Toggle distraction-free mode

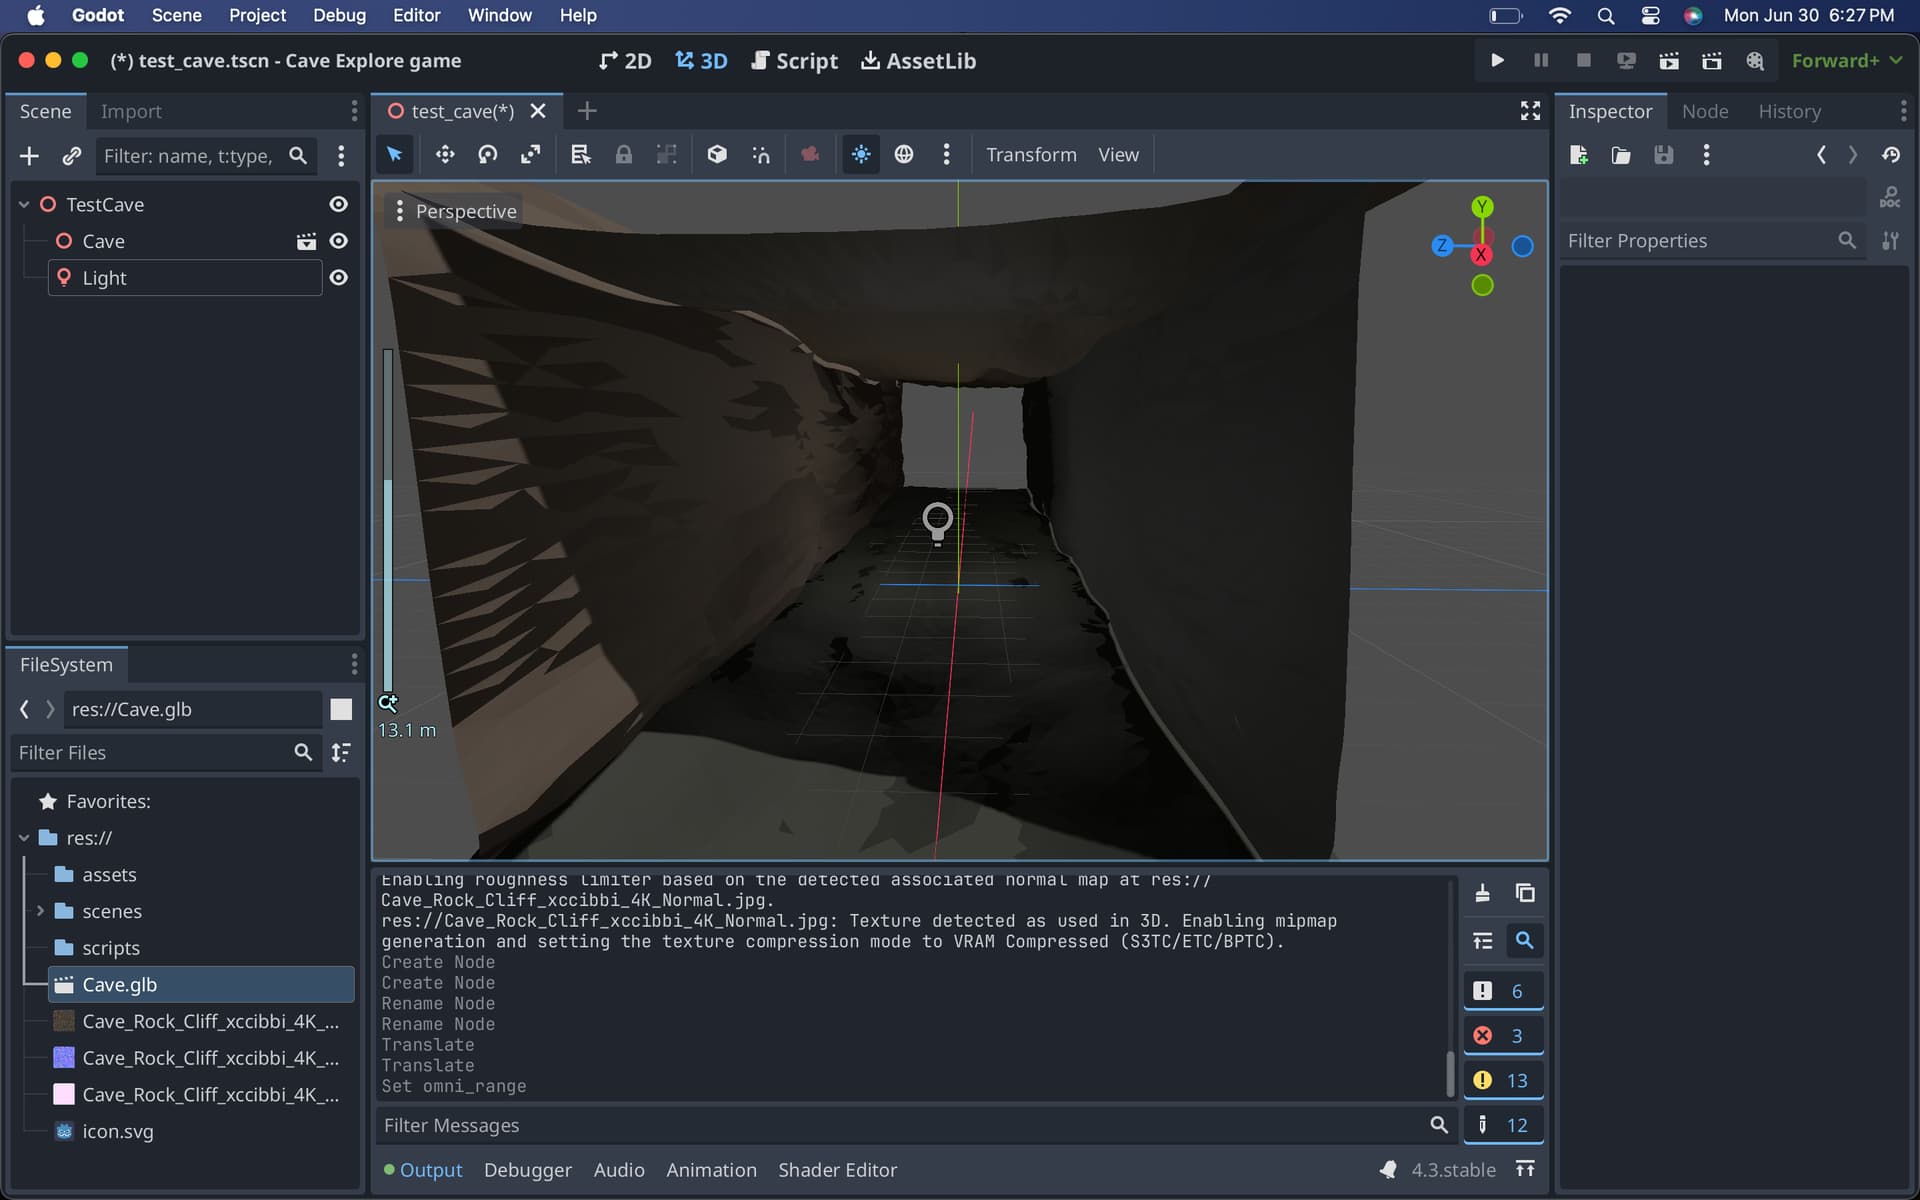pos(1530,111)
